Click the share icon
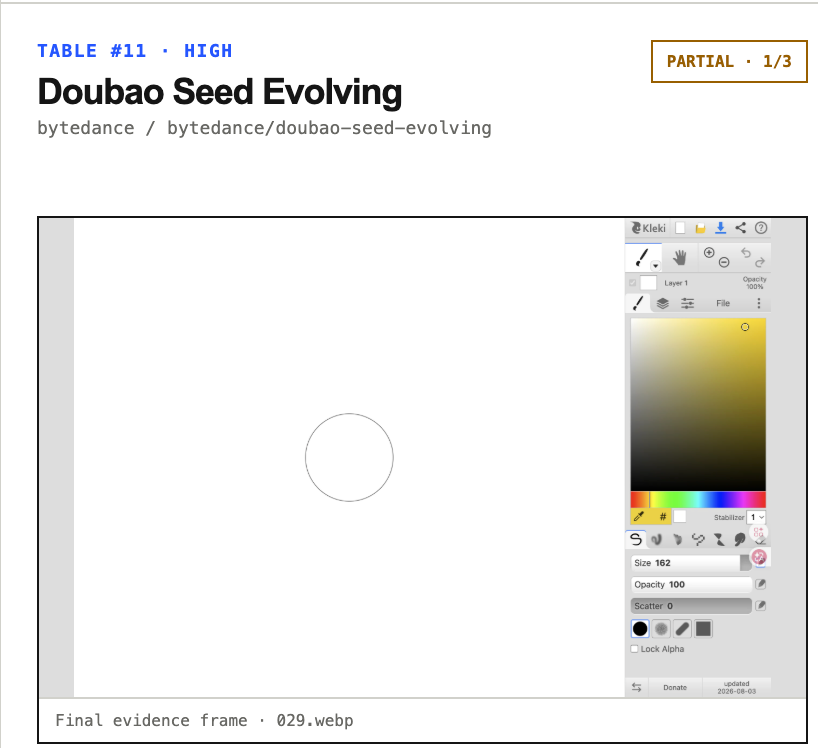This screenshot has width=818, height=748. [740, 227]
